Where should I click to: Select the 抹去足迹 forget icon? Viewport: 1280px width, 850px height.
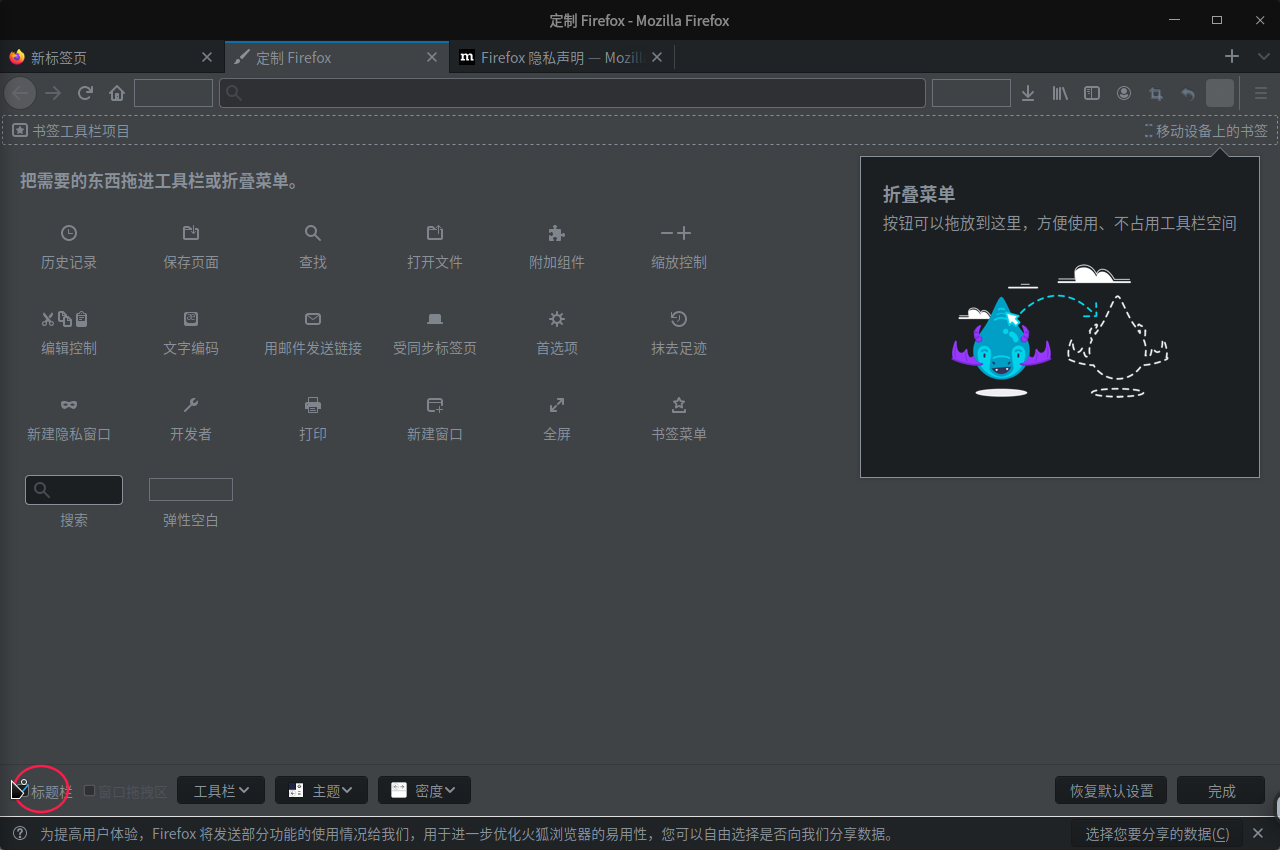(x=679, y=319)
